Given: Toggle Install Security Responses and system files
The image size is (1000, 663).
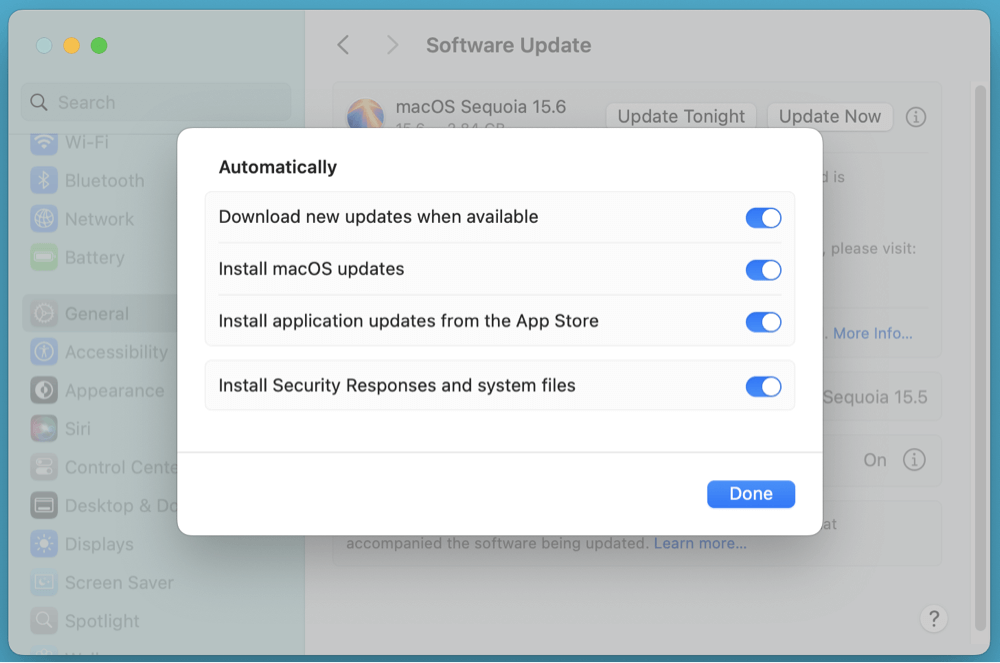Looking at the screenshot, I should [763, 386].
